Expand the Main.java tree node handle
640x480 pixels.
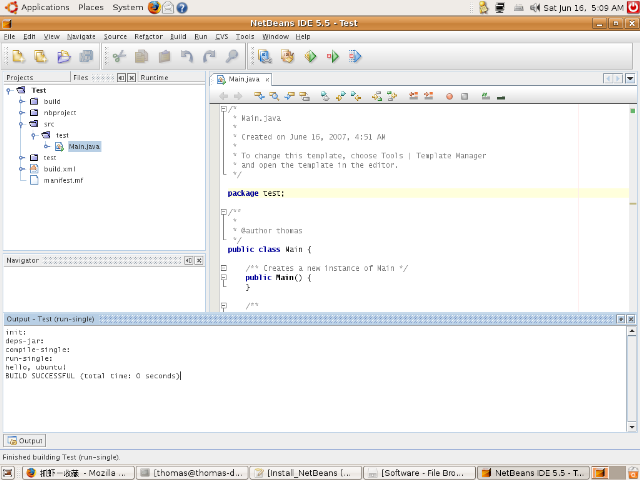[47, 146]
